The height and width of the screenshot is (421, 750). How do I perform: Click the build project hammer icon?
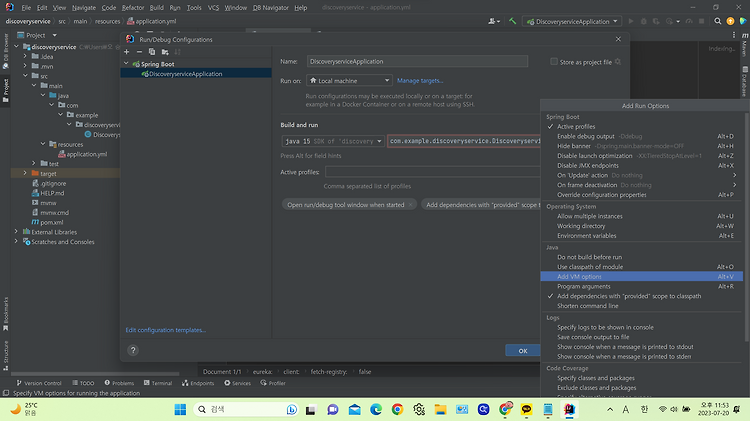coord(512,21)
